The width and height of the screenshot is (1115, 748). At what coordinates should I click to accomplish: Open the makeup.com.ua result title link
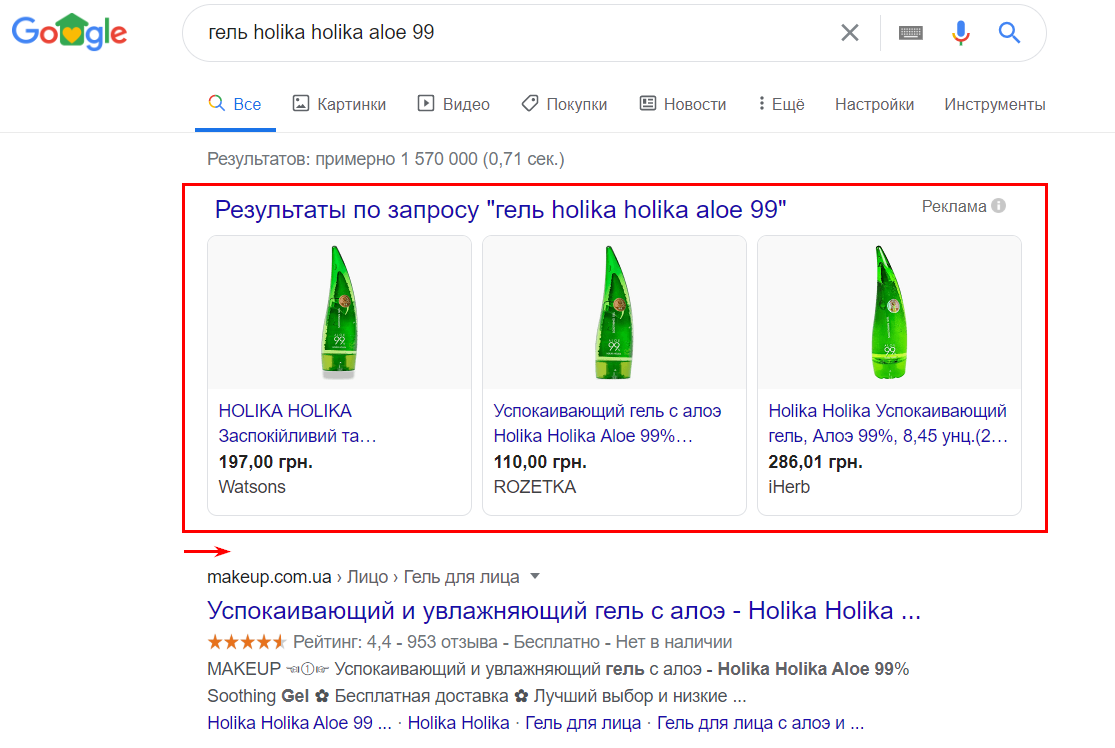point(563,611)
